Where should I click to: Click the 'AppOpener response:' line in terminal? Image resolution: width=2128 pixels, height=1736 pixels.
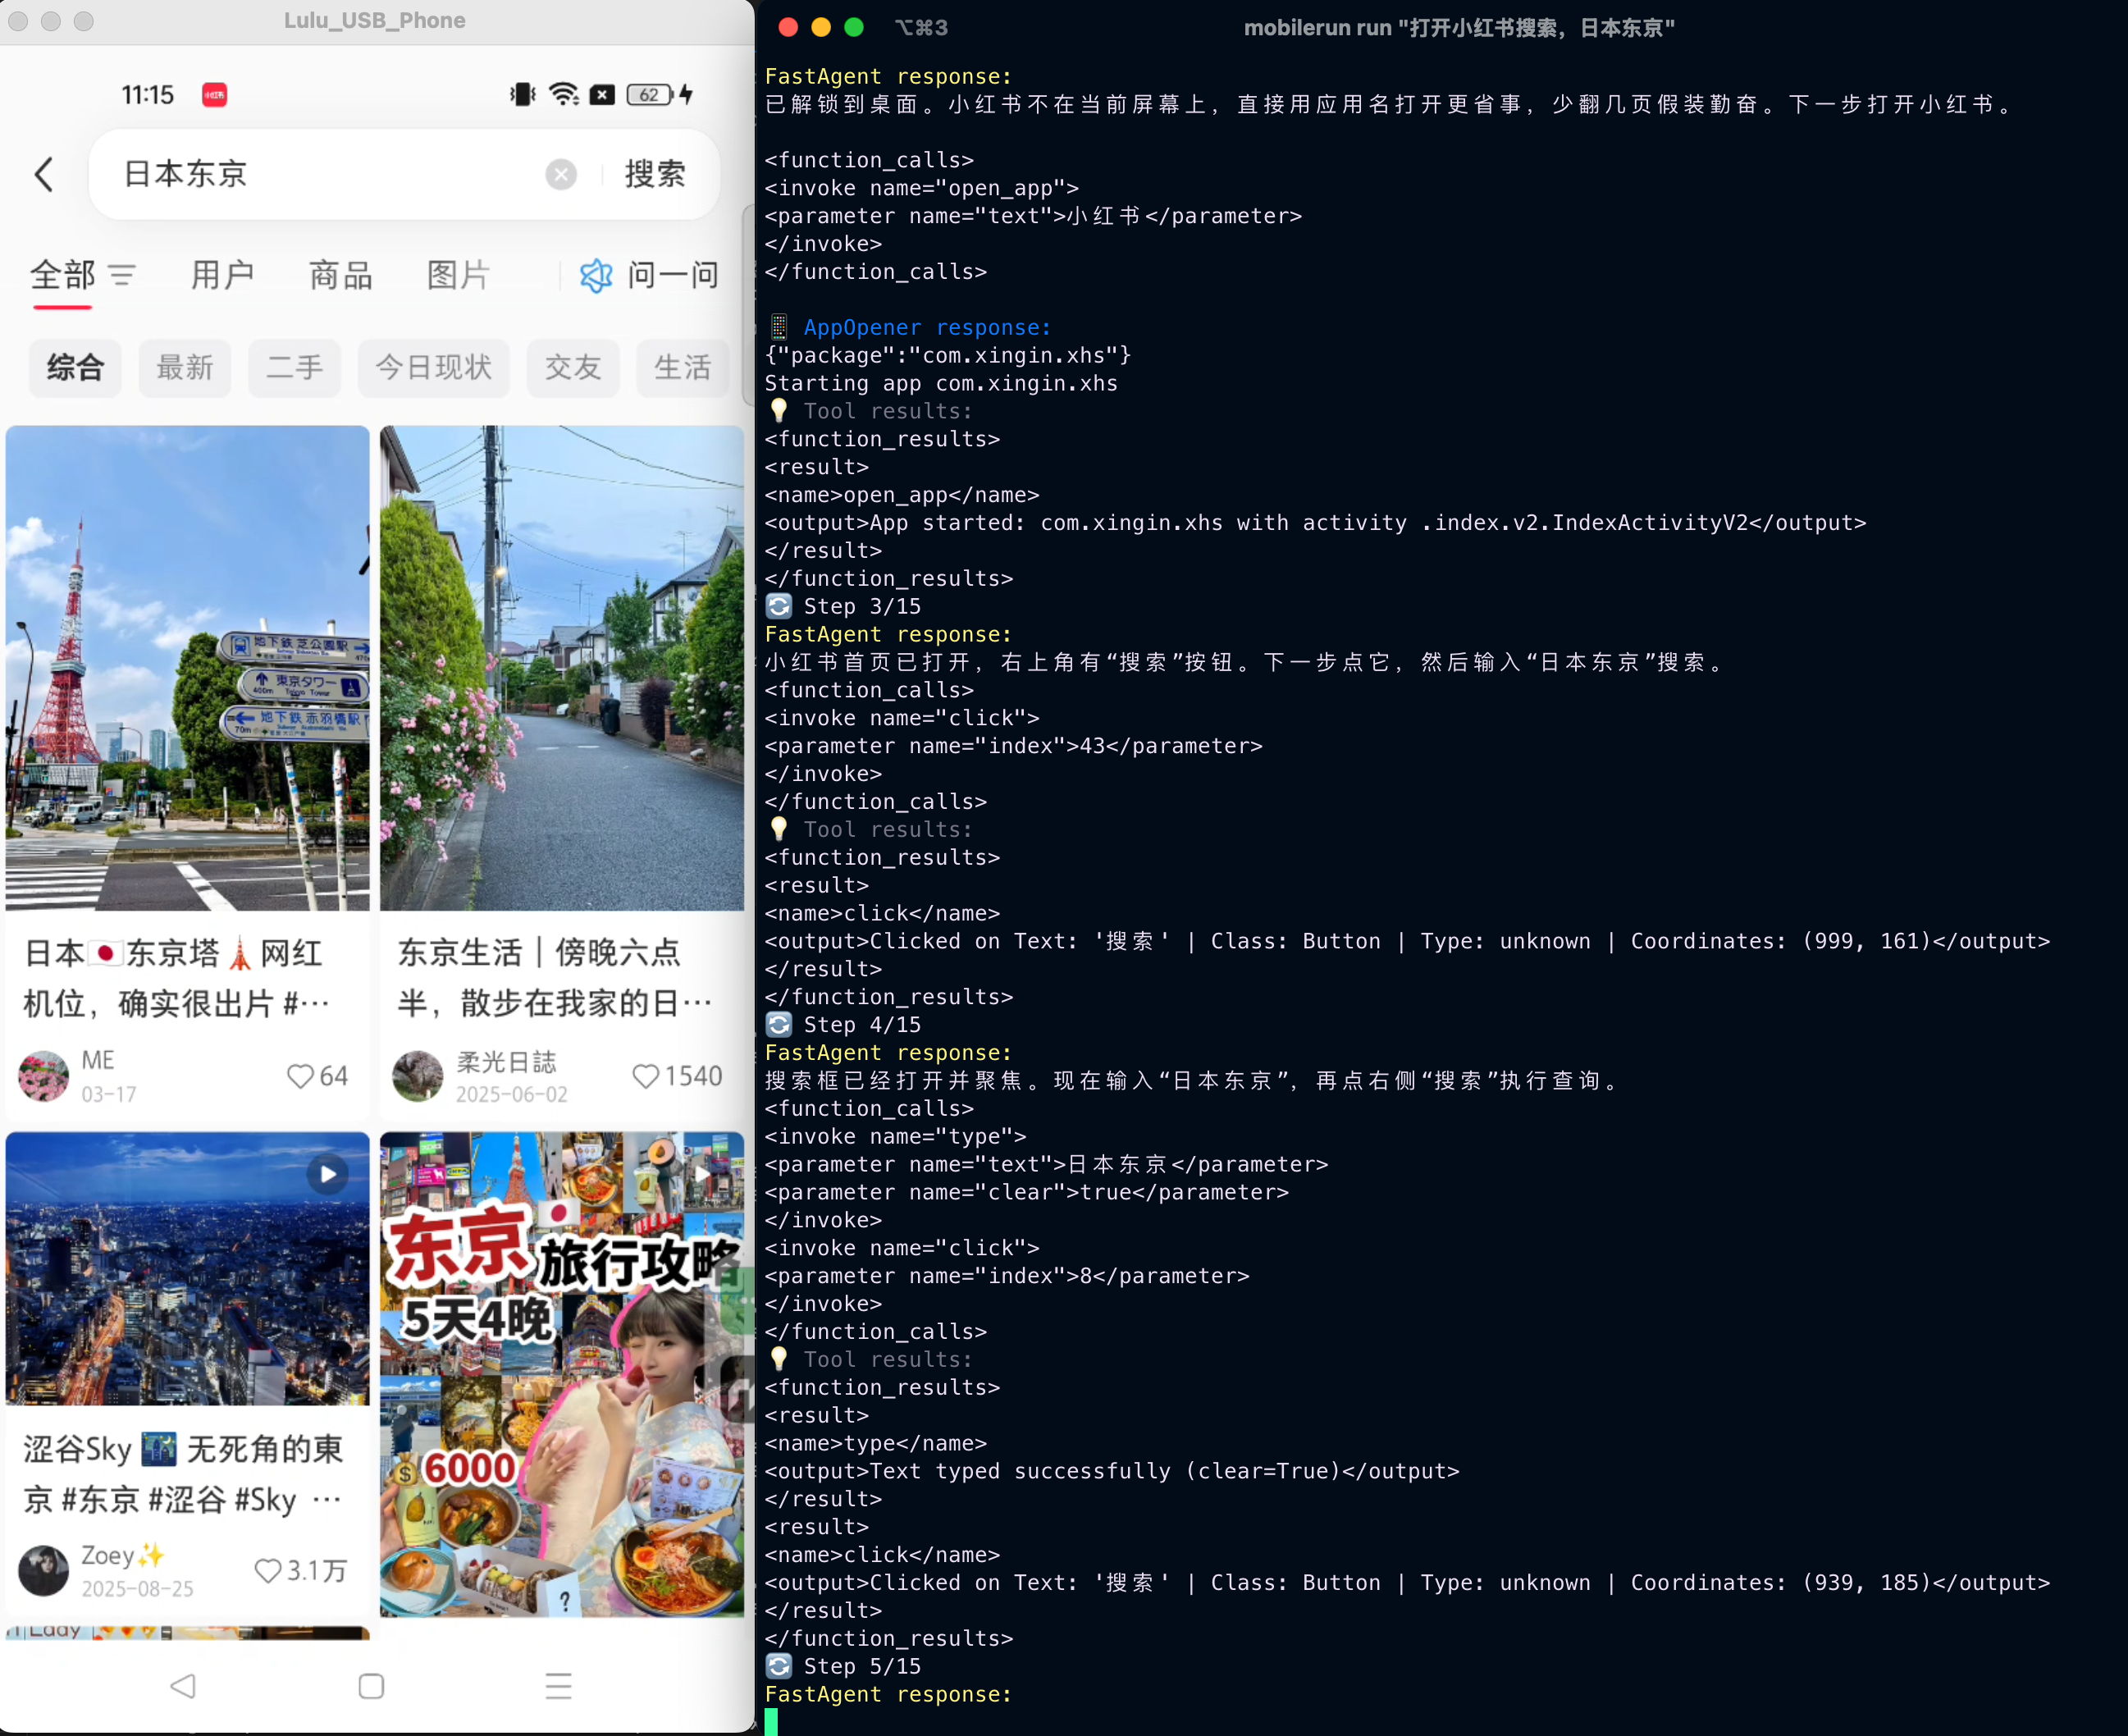point(927,327)
